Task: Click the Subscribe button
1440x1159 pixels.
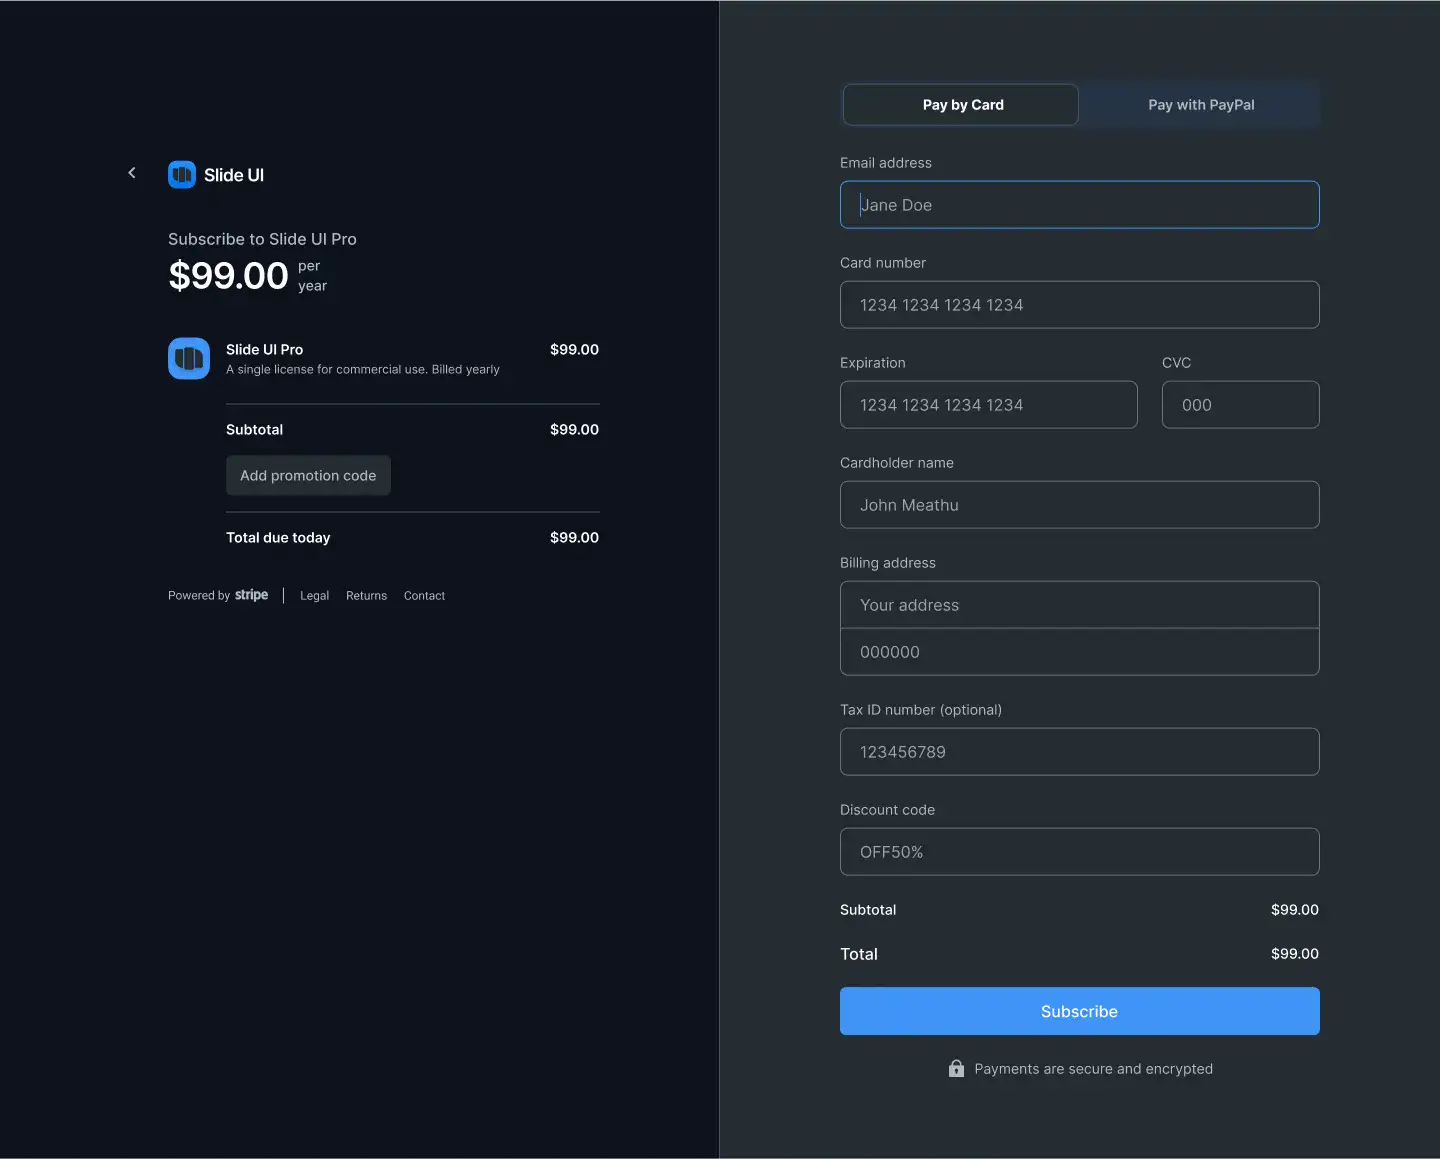Action: 1080,1011
